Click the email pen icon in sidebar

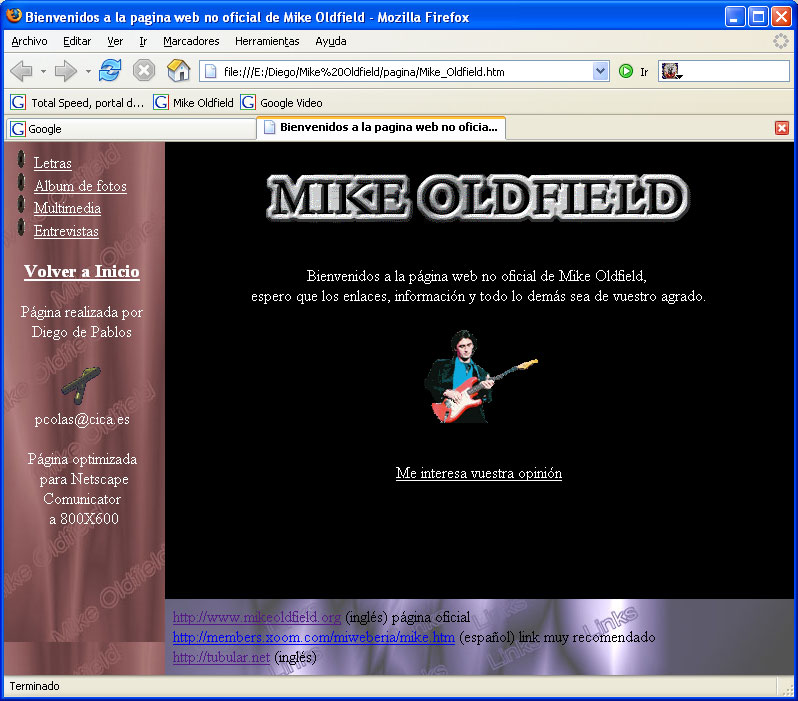pyautogui.click(x=81, y=385)
